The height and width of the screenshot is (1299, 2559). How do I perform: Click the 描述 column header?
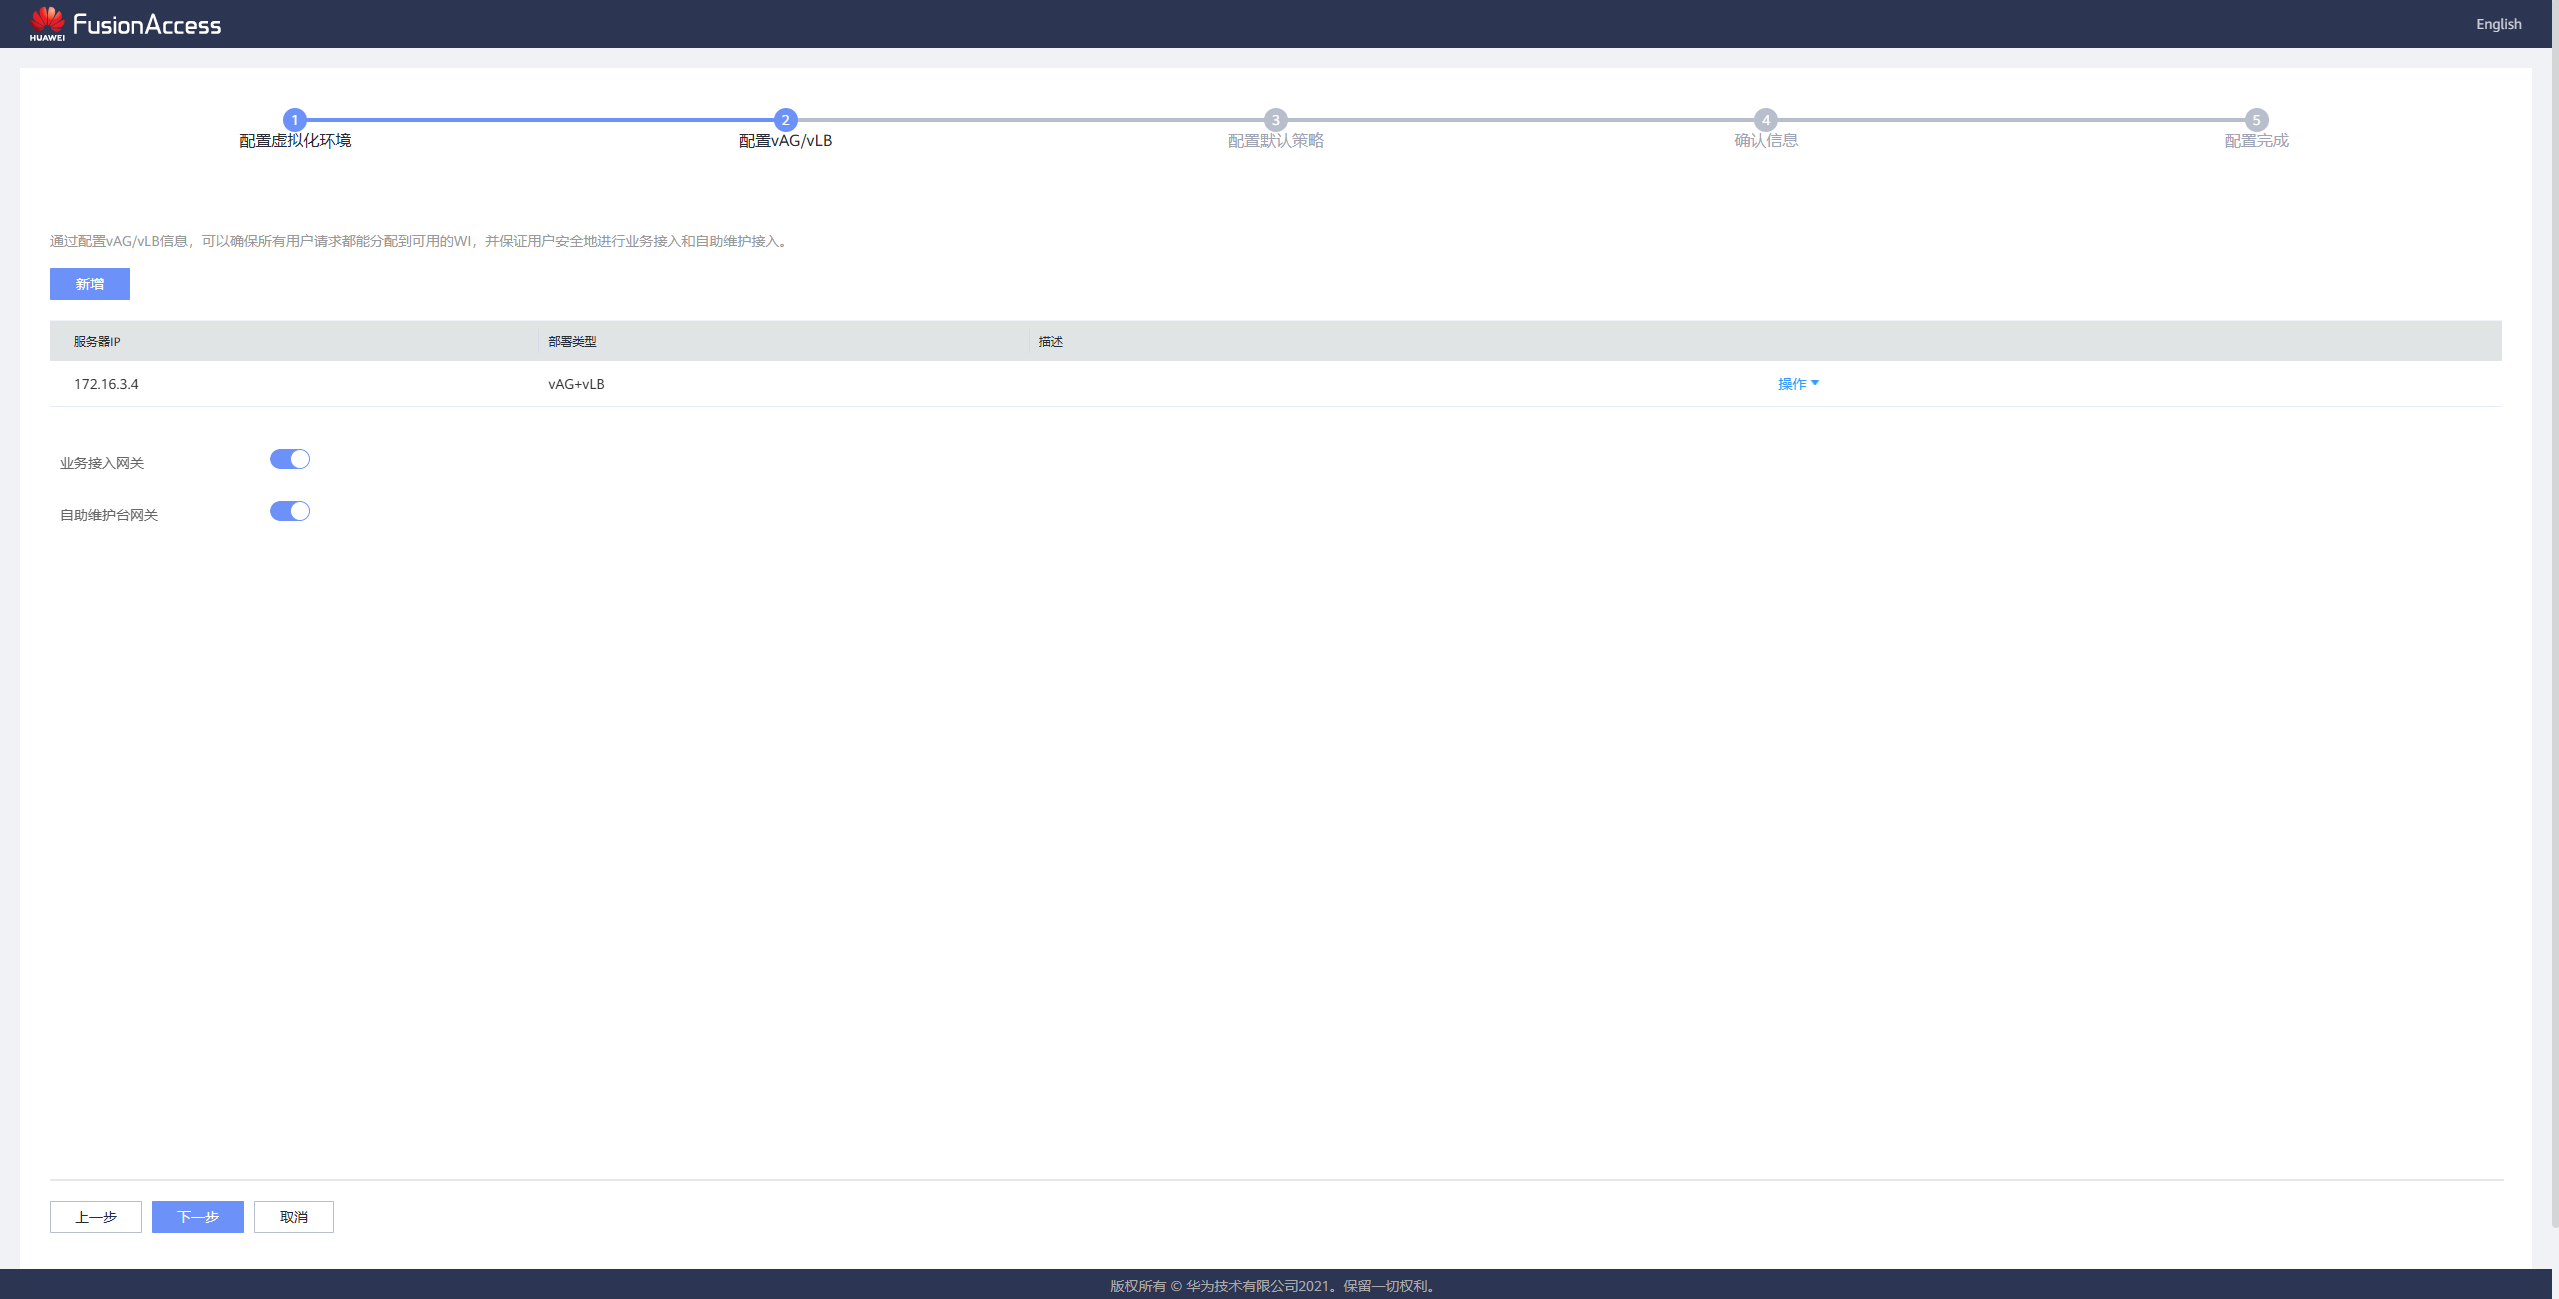click(x=1050, y=342)
